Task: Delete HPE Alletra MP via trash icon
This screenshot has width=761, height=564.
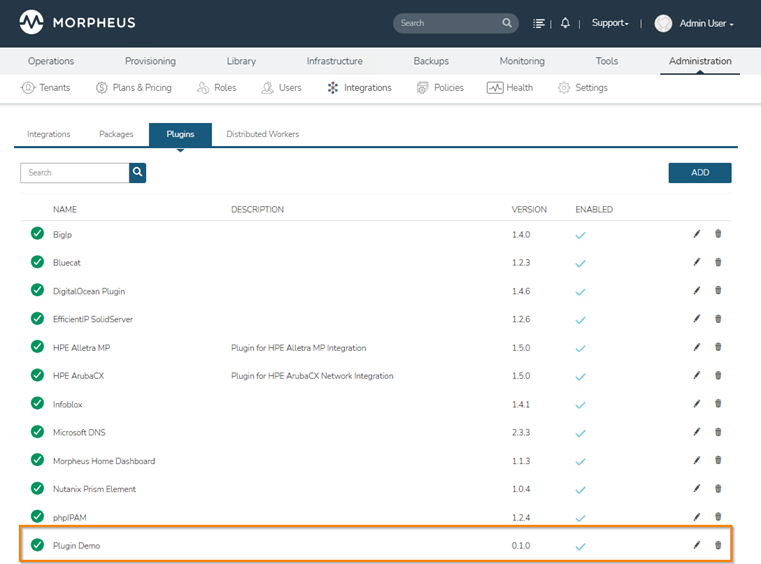Action: pyautogui.click(x=718, y=347)
